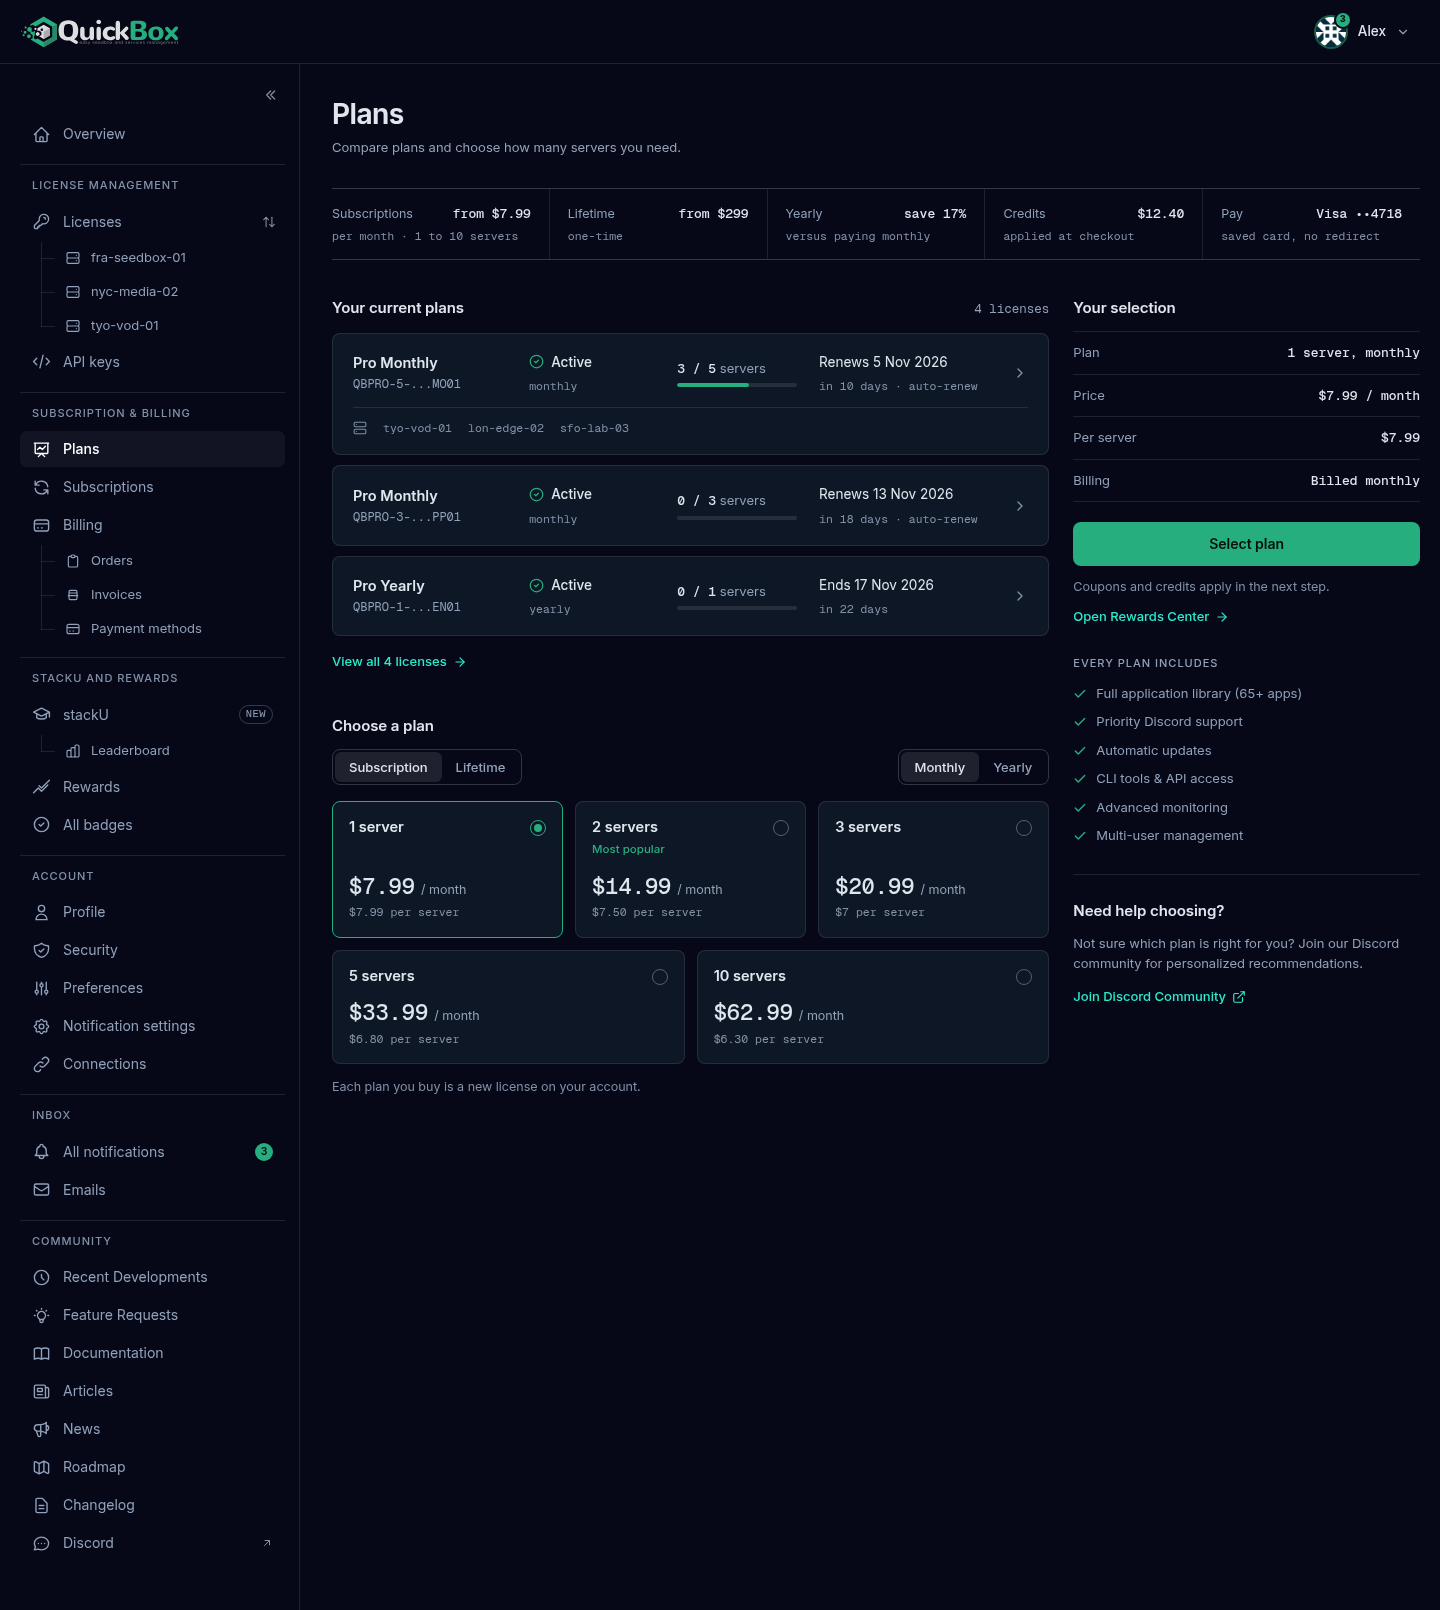Viewport: 1440px width, 1610px height.
Task: Click the Monthly billing segment
Action: click(x=939, y=768)
